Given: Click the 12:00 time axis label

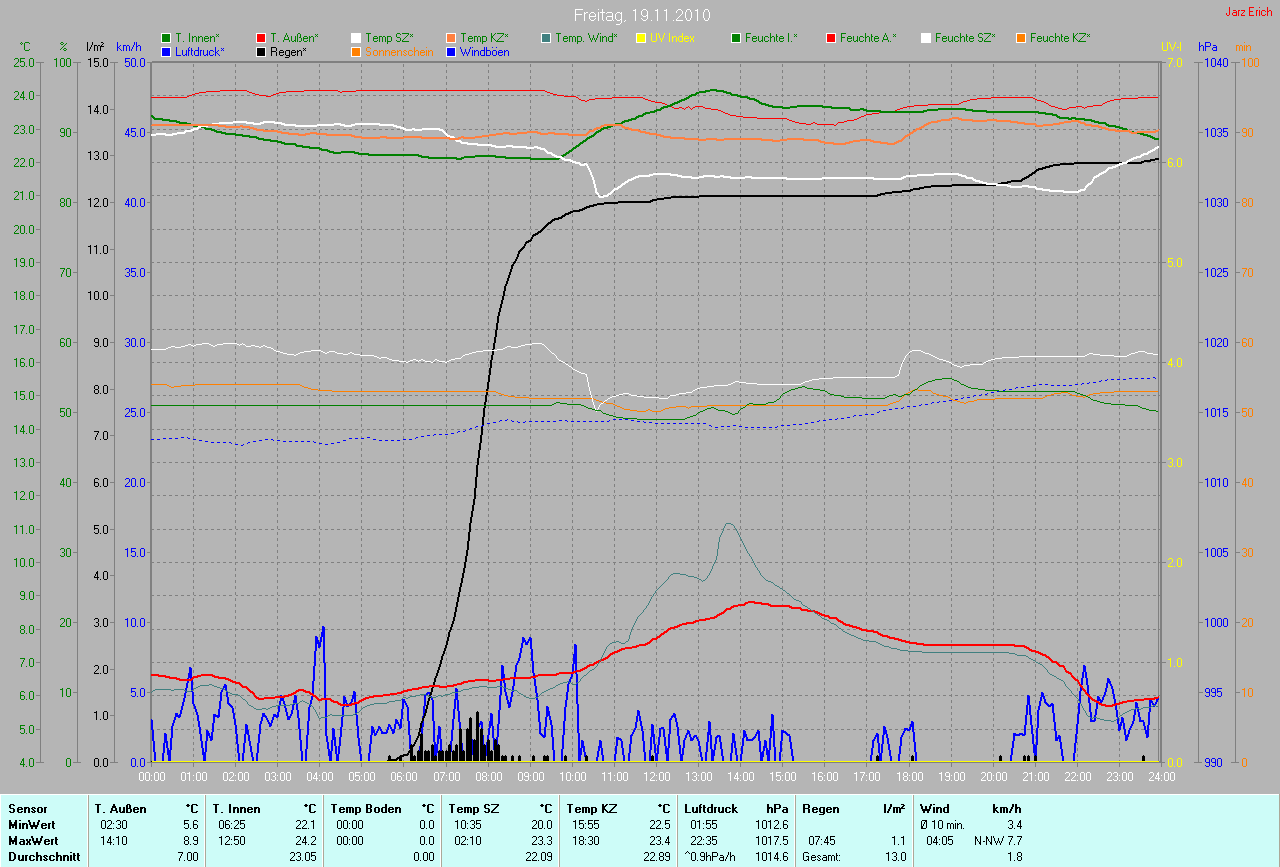Looking at the screenshot, I should (656, 776).
